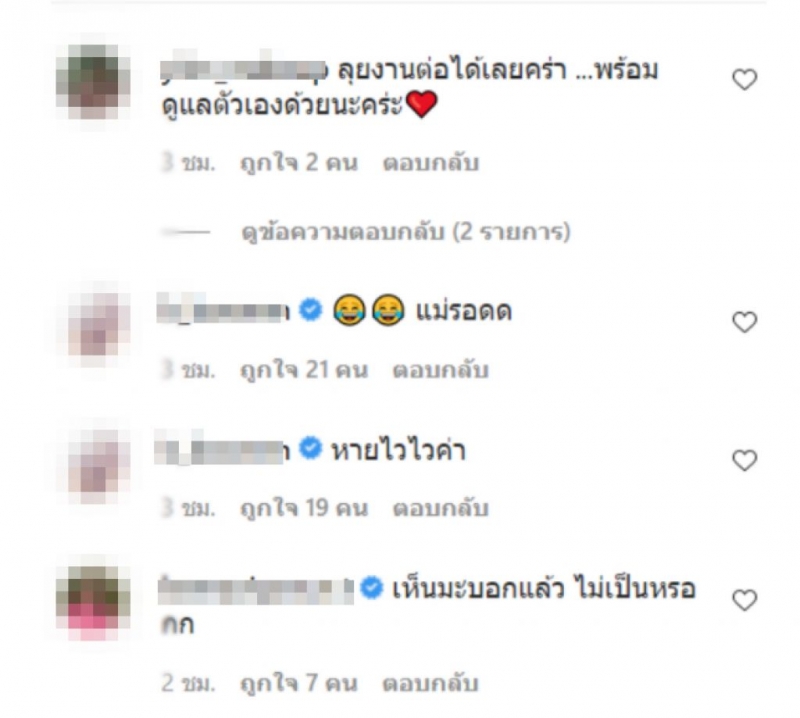Open first commenter's profile picture

tap(93, 81)
